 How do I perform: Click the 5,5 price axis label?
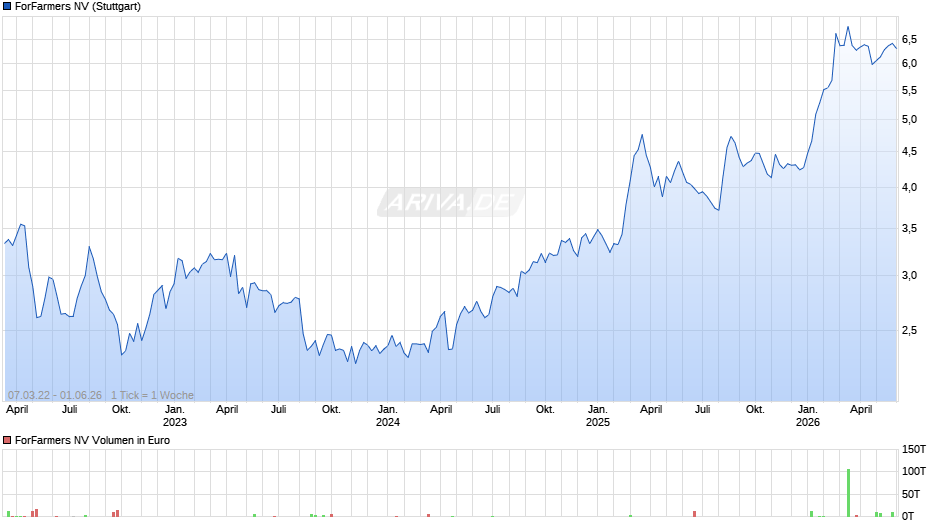[909, 91]
